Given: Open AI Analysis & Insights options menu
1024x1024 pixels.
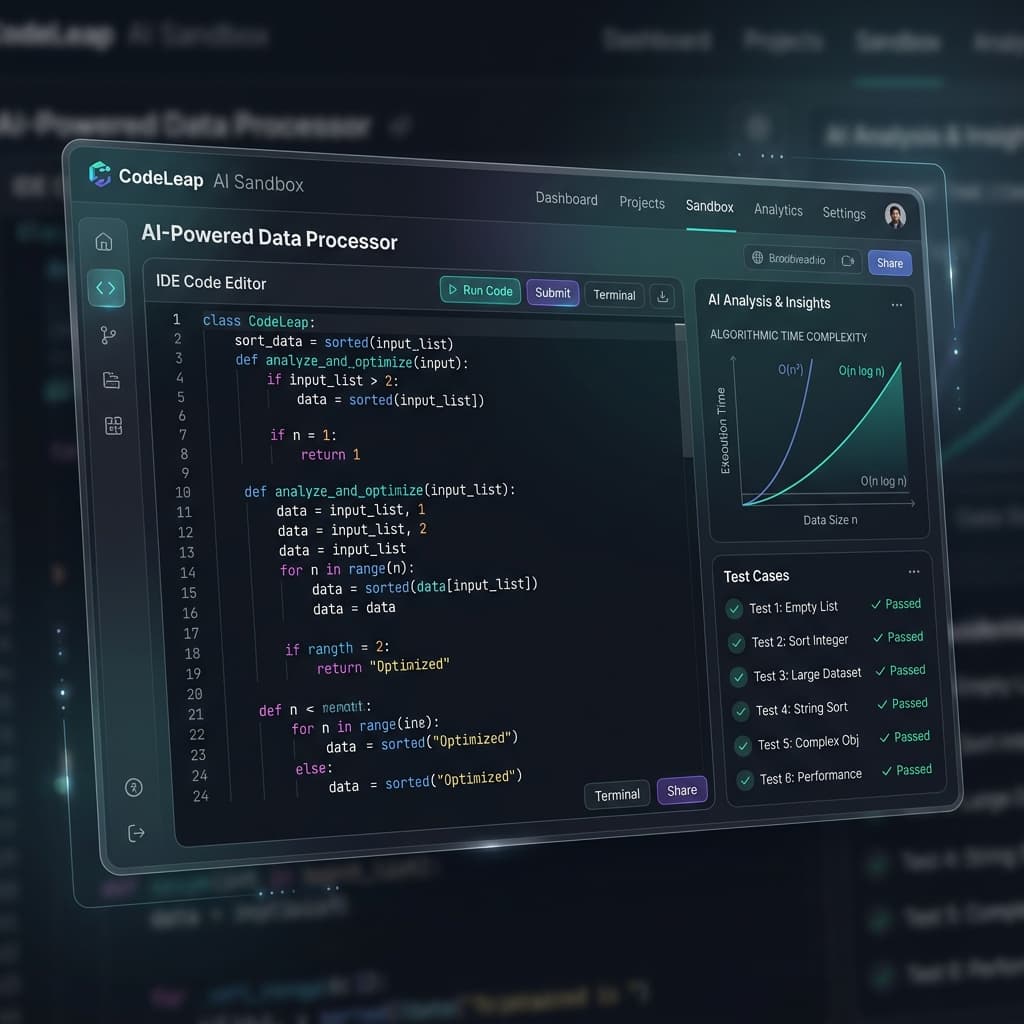Looking at the screenshot, I should pyautogui.click(x=897, y=305).
